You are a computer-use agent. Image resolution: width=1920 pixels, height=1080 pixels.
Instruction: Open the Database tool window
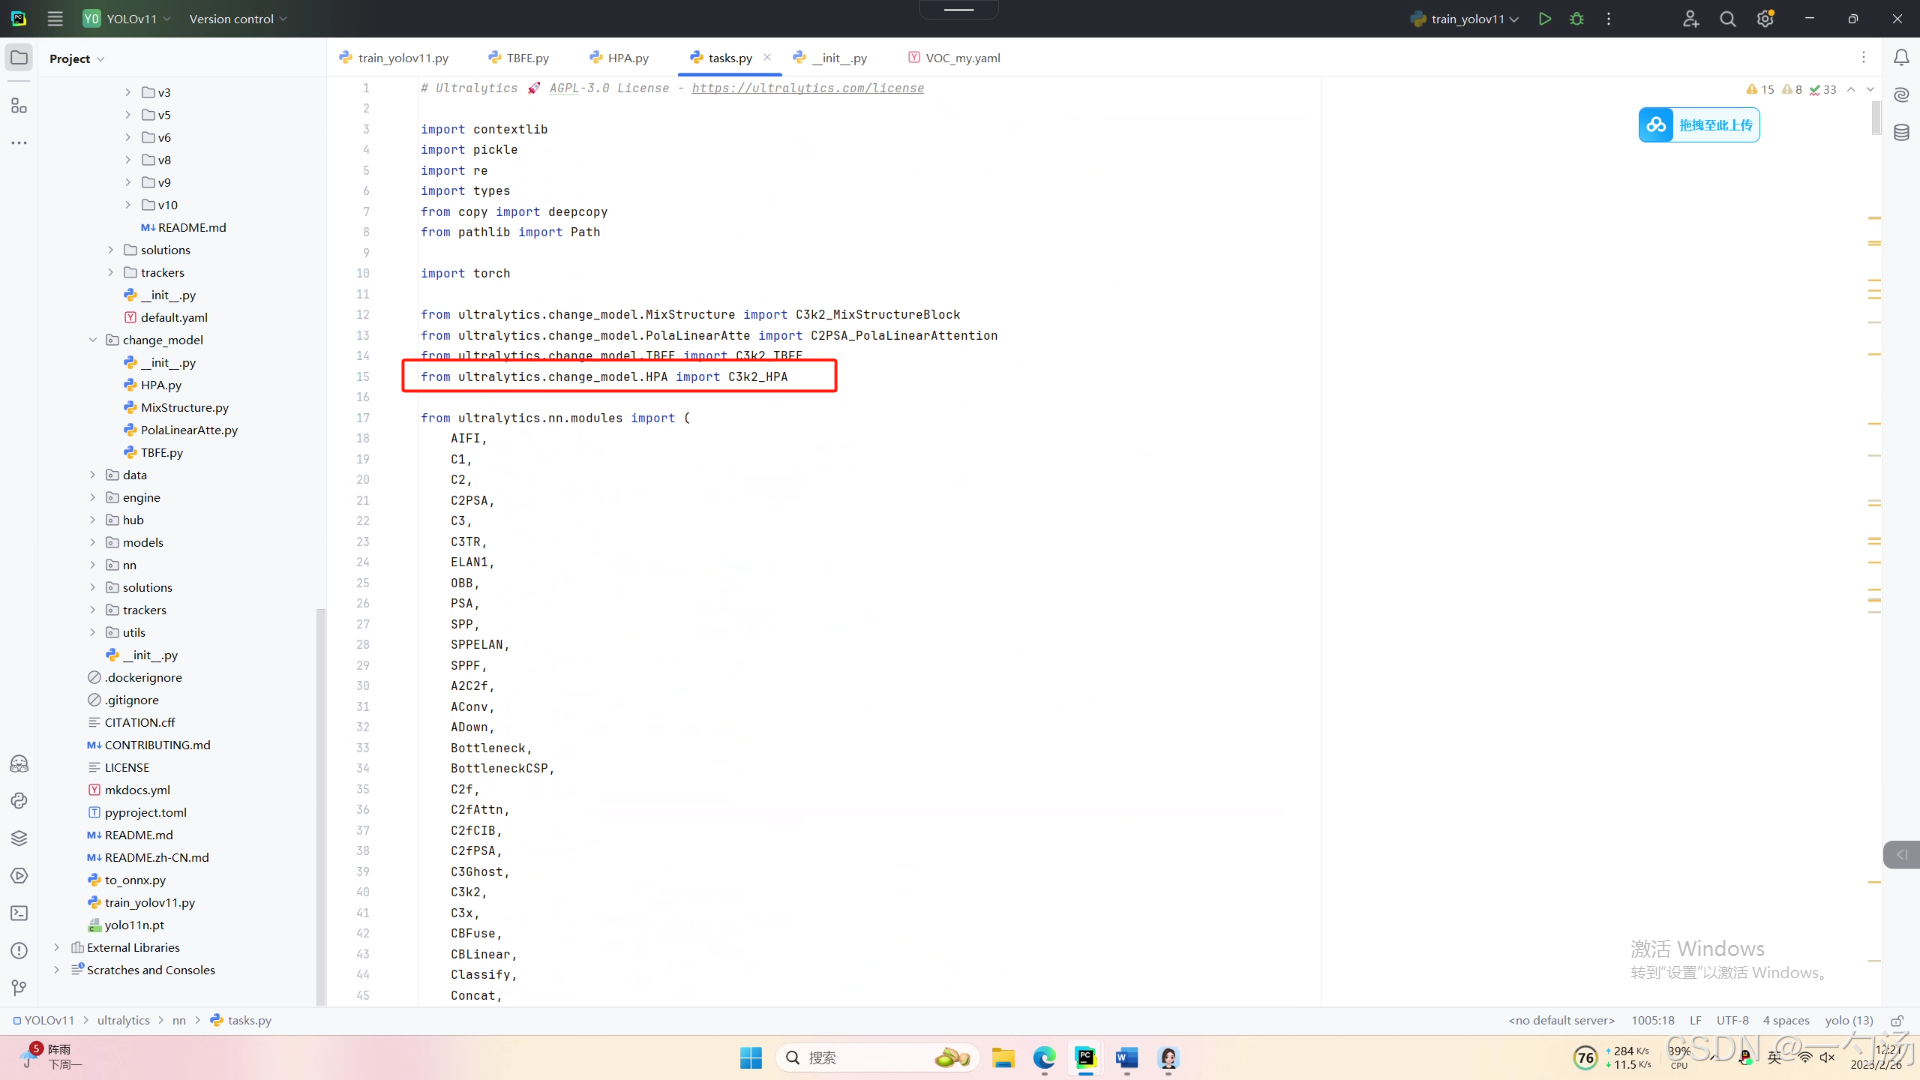(1901, 133)
